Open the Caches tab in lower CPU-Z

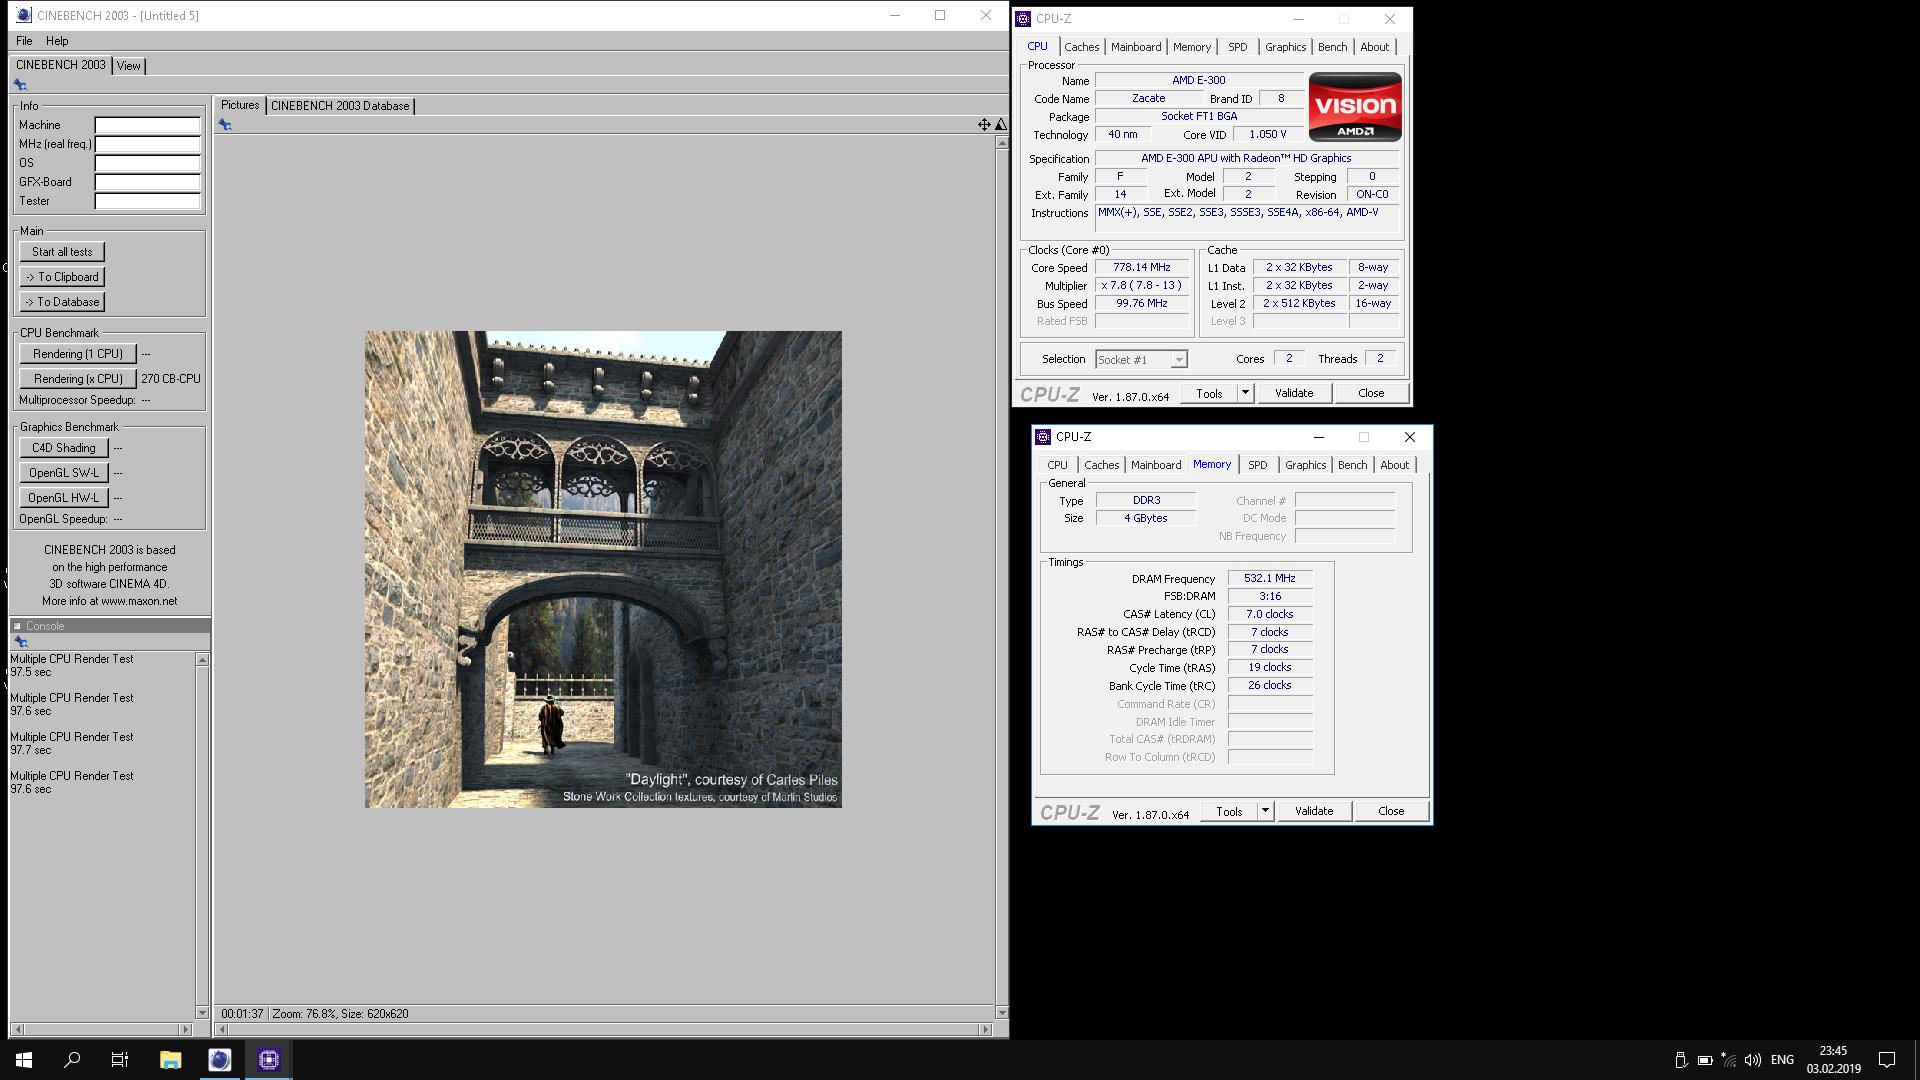(x=1101, y=465)
